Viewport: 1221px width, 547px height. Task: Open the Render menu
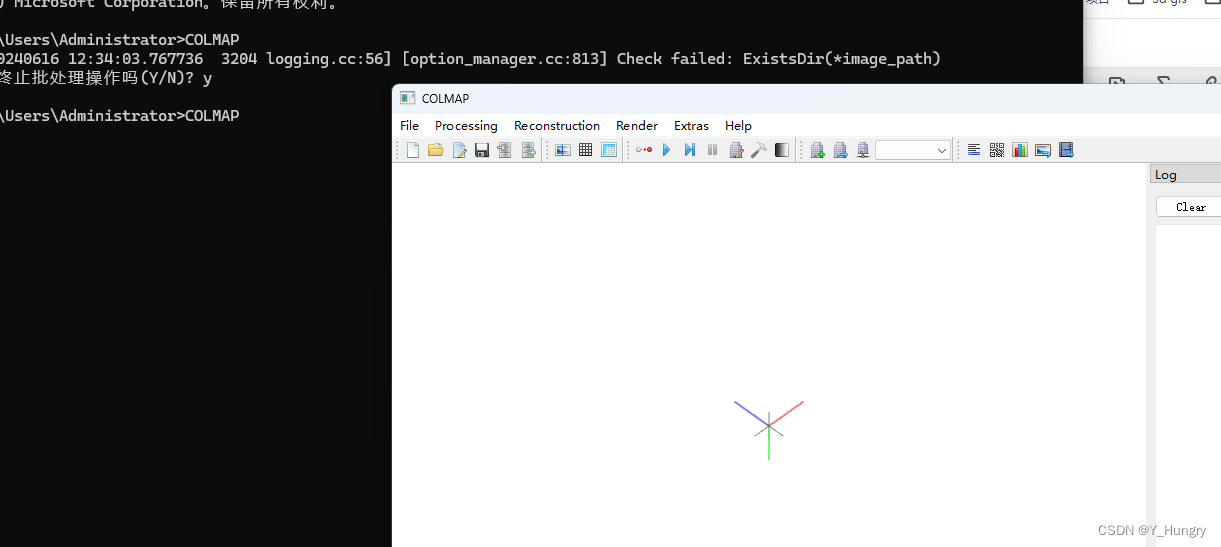(x=637, y=126)
